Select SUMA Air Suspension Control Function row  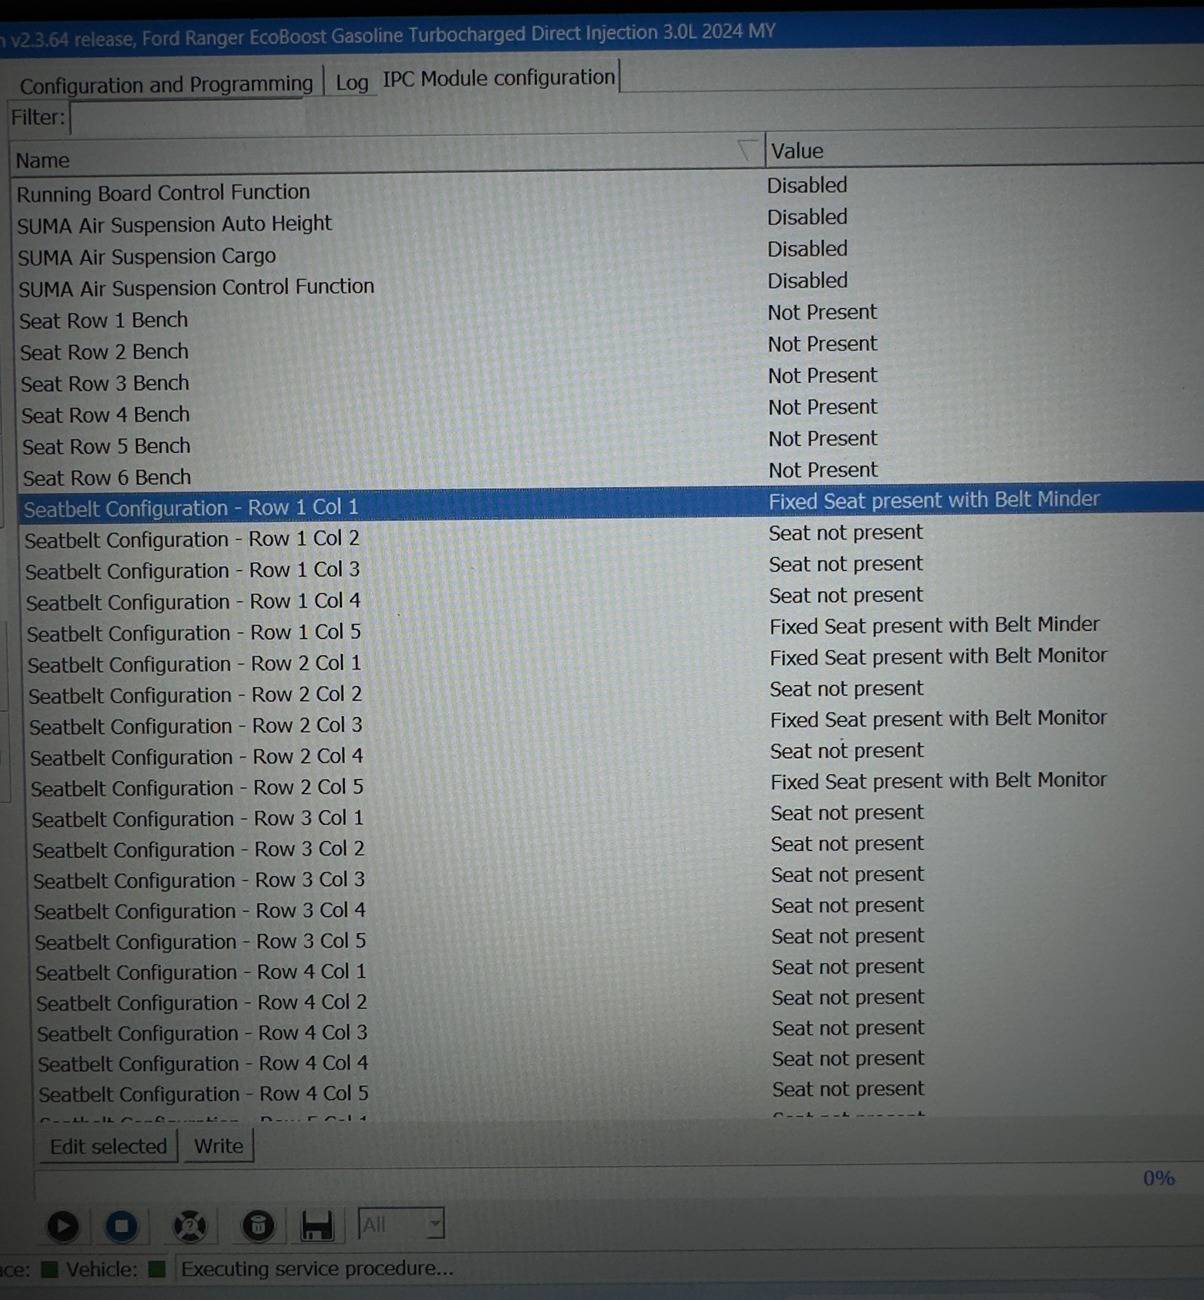point(610,285)
